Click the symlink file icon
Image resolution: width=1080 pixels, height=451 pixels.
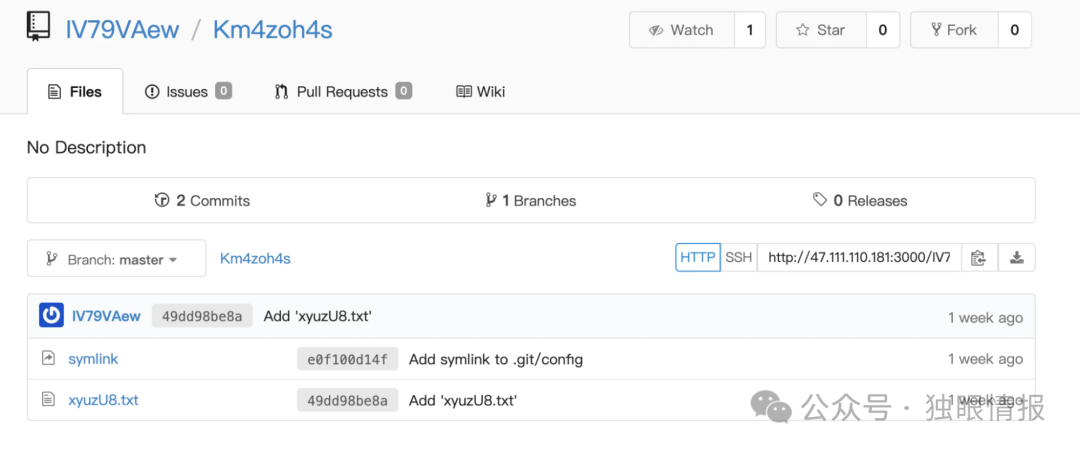click(48, 358)
